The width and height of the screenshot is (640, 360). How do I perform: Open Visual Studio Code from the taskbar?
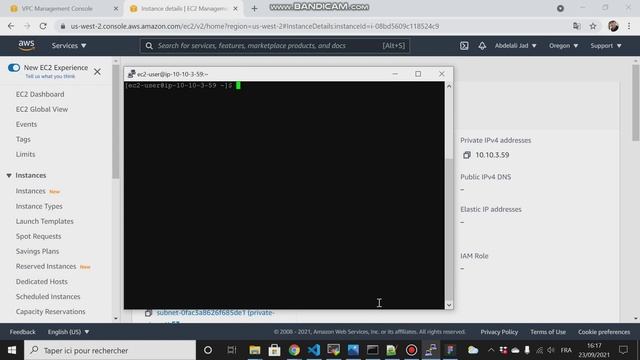313,350
